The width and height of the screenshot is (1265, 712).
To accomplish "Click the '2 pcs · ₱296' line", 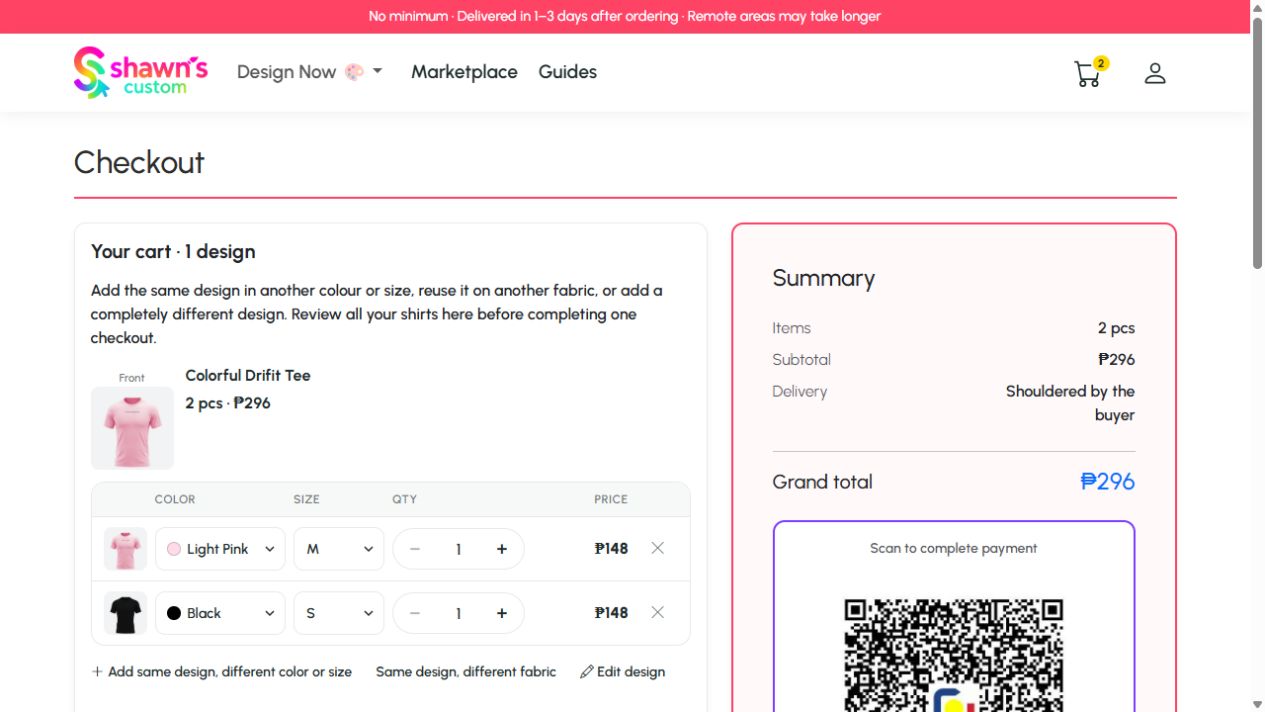I will pyautogui.click(x=228, y=403).
